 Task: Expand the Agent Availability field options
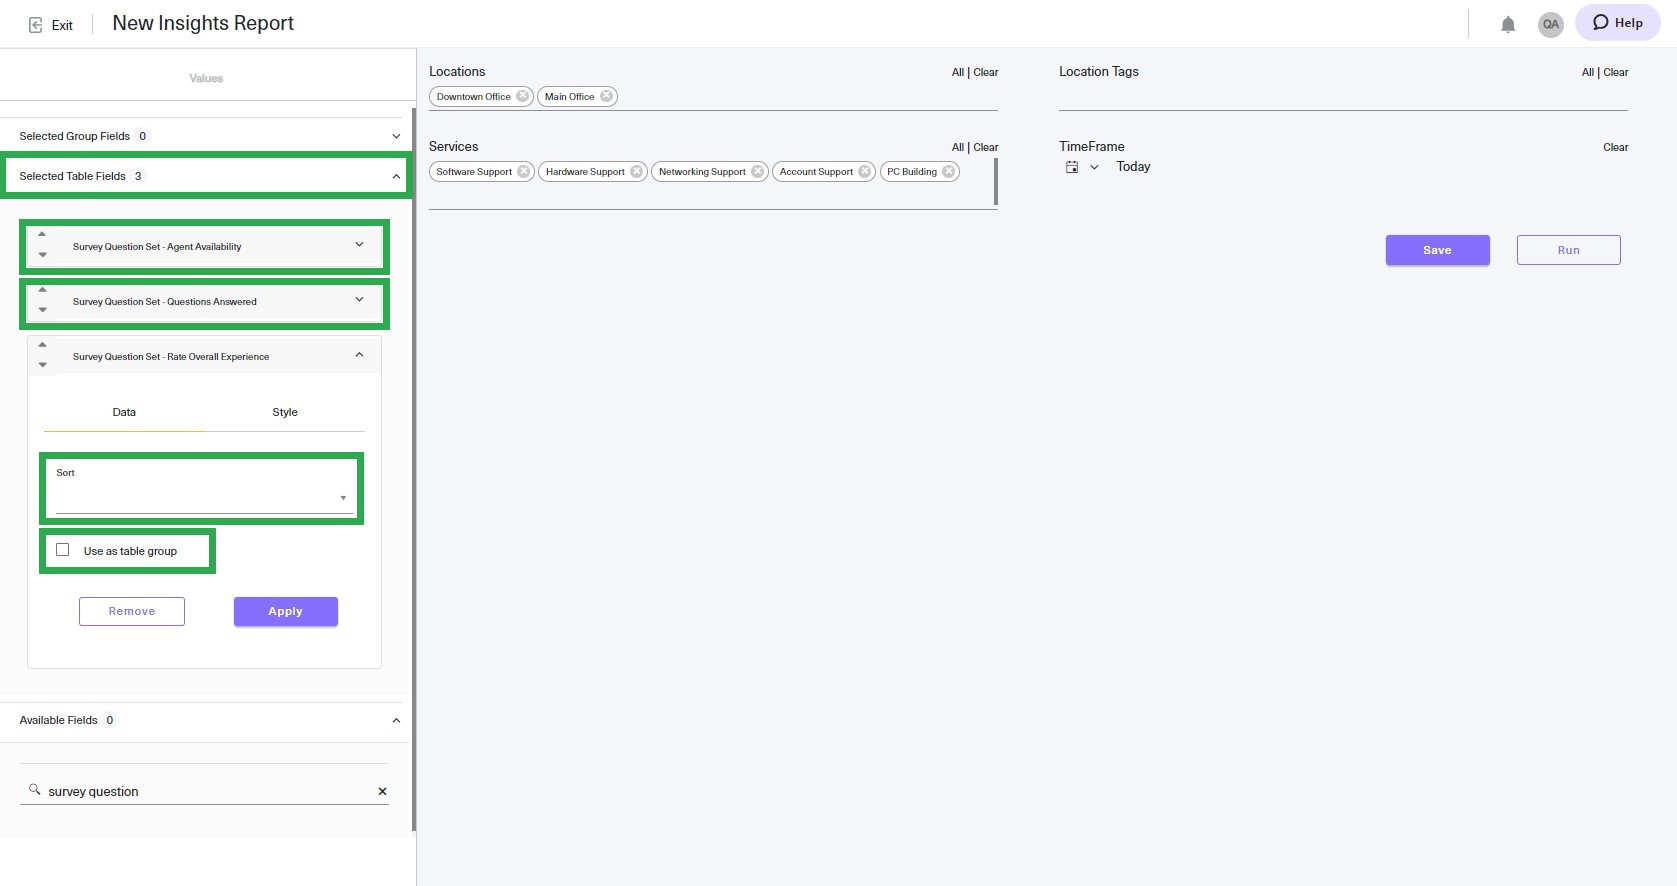(359, 244)
